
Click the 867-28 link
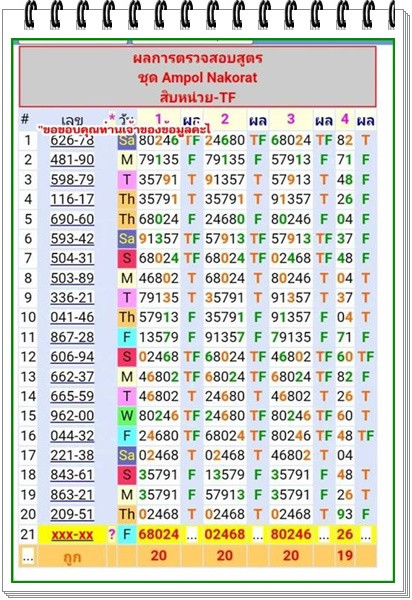(72, 337)
